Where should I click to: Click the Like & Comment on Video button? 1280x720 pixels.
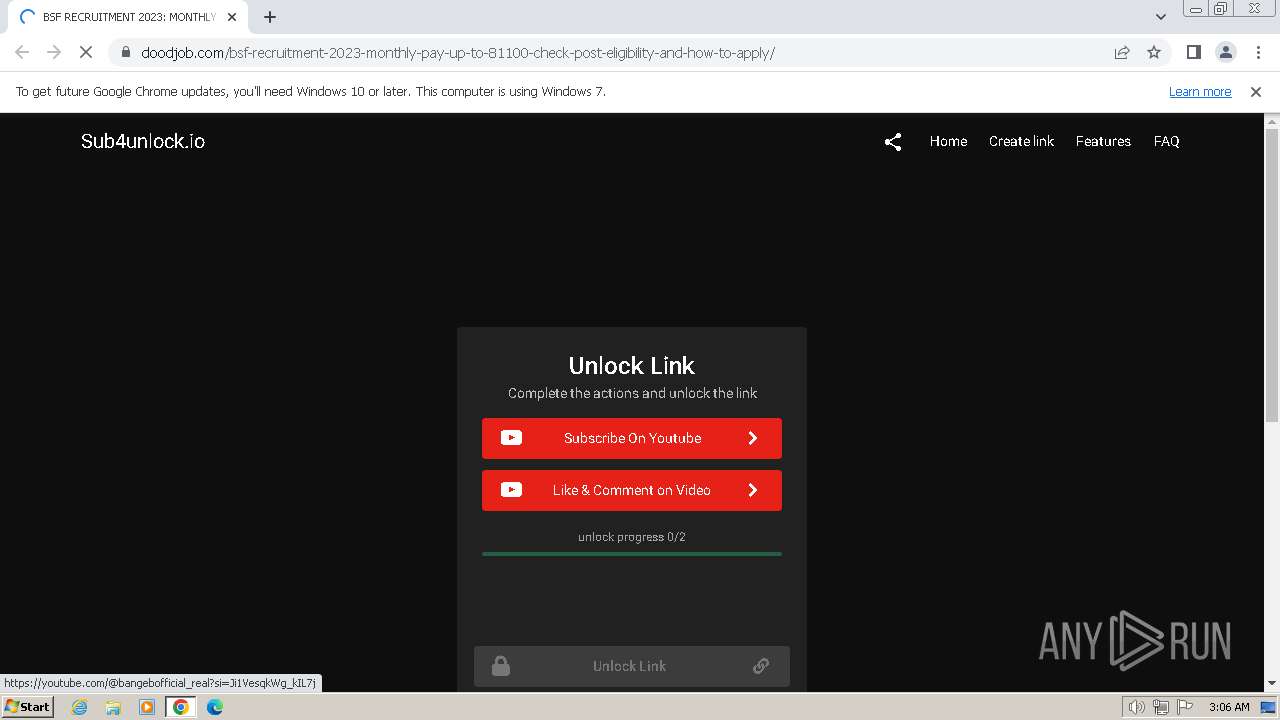pyautogui.click(x=632, y=490)
